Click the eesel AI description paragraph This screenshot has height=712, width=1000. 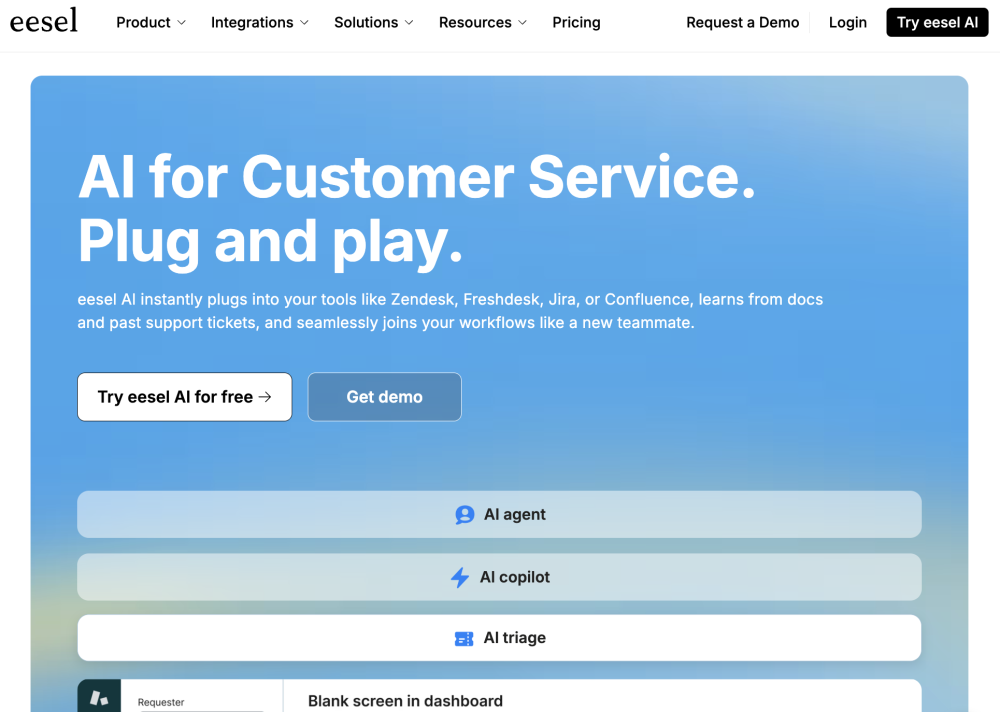(x=450, y=311)
